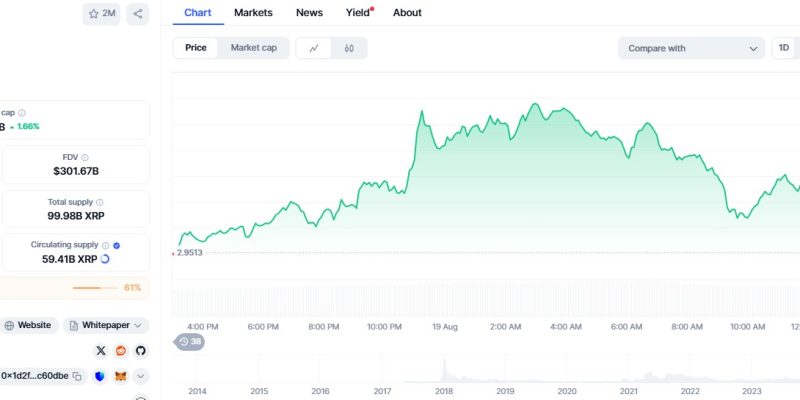Click the 2014 mark on timeline navigator
The image size is (800, 400).
[197, 391]
